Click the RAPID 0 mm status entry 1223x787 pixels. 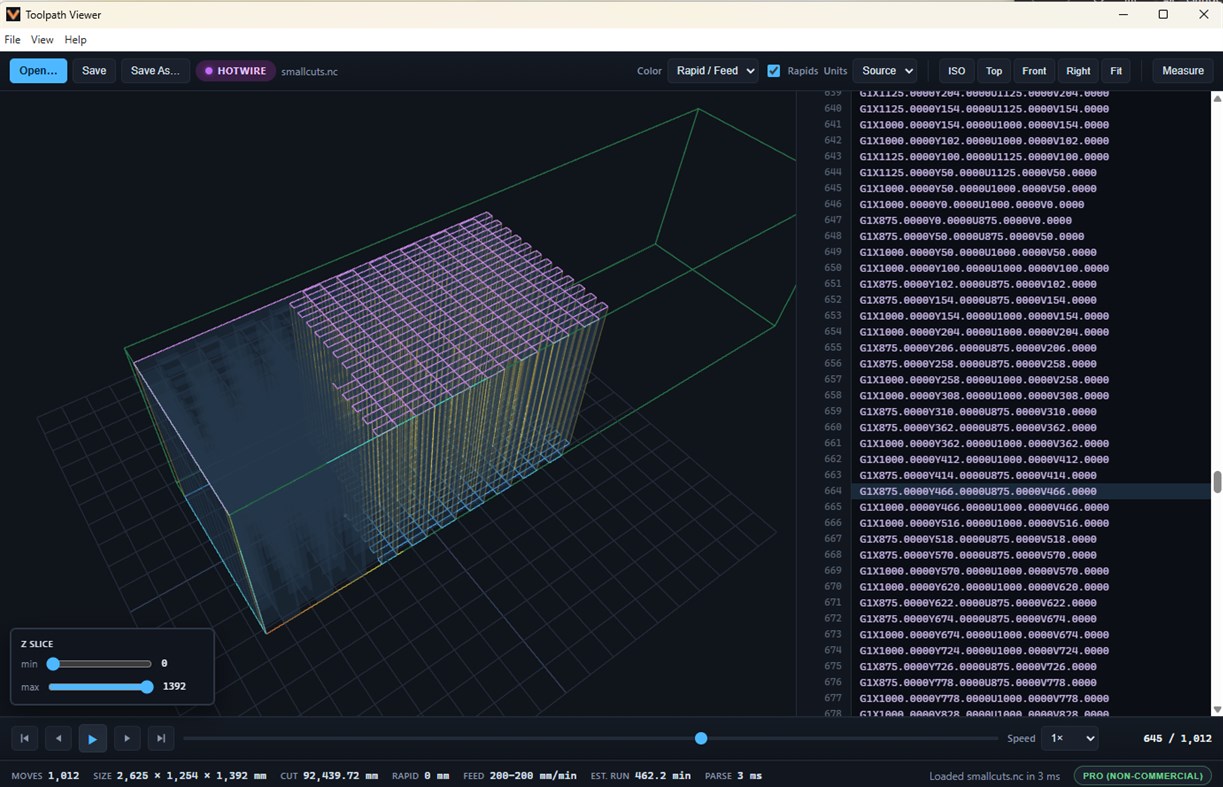tap(421, 776)
